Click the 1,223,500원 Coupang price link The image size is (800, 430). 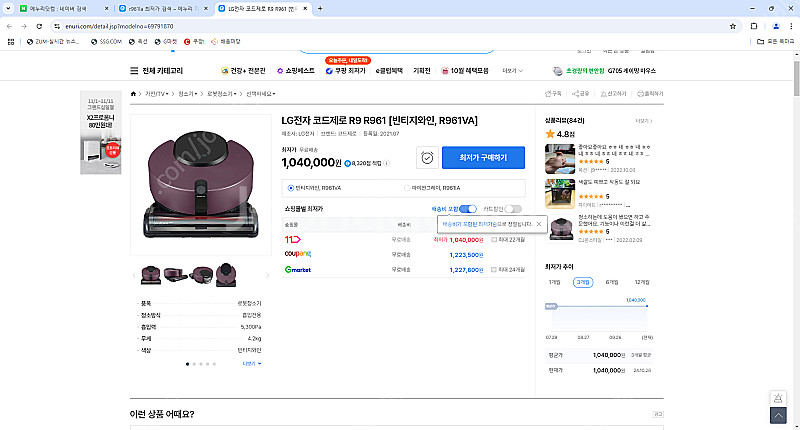point(466,255)
